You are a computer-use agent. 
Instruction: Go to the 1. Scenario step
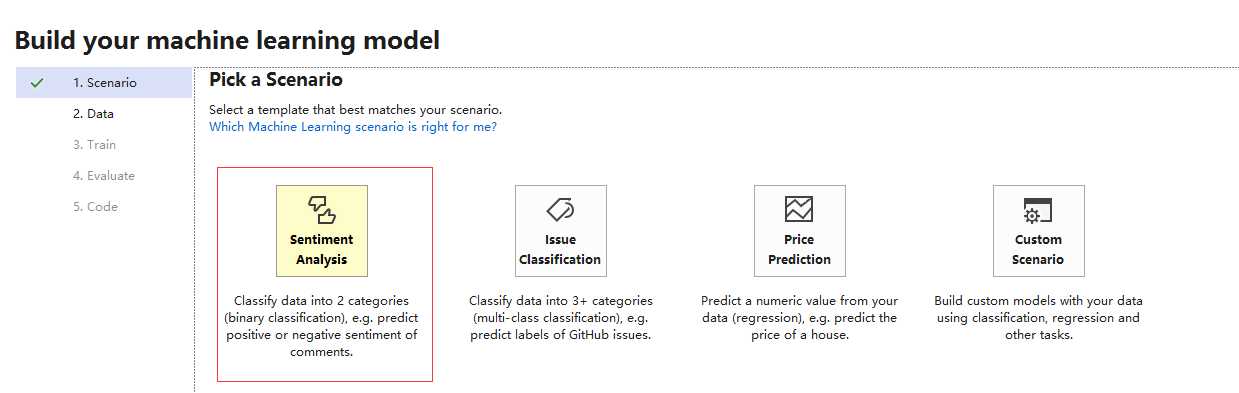(104, 83)
